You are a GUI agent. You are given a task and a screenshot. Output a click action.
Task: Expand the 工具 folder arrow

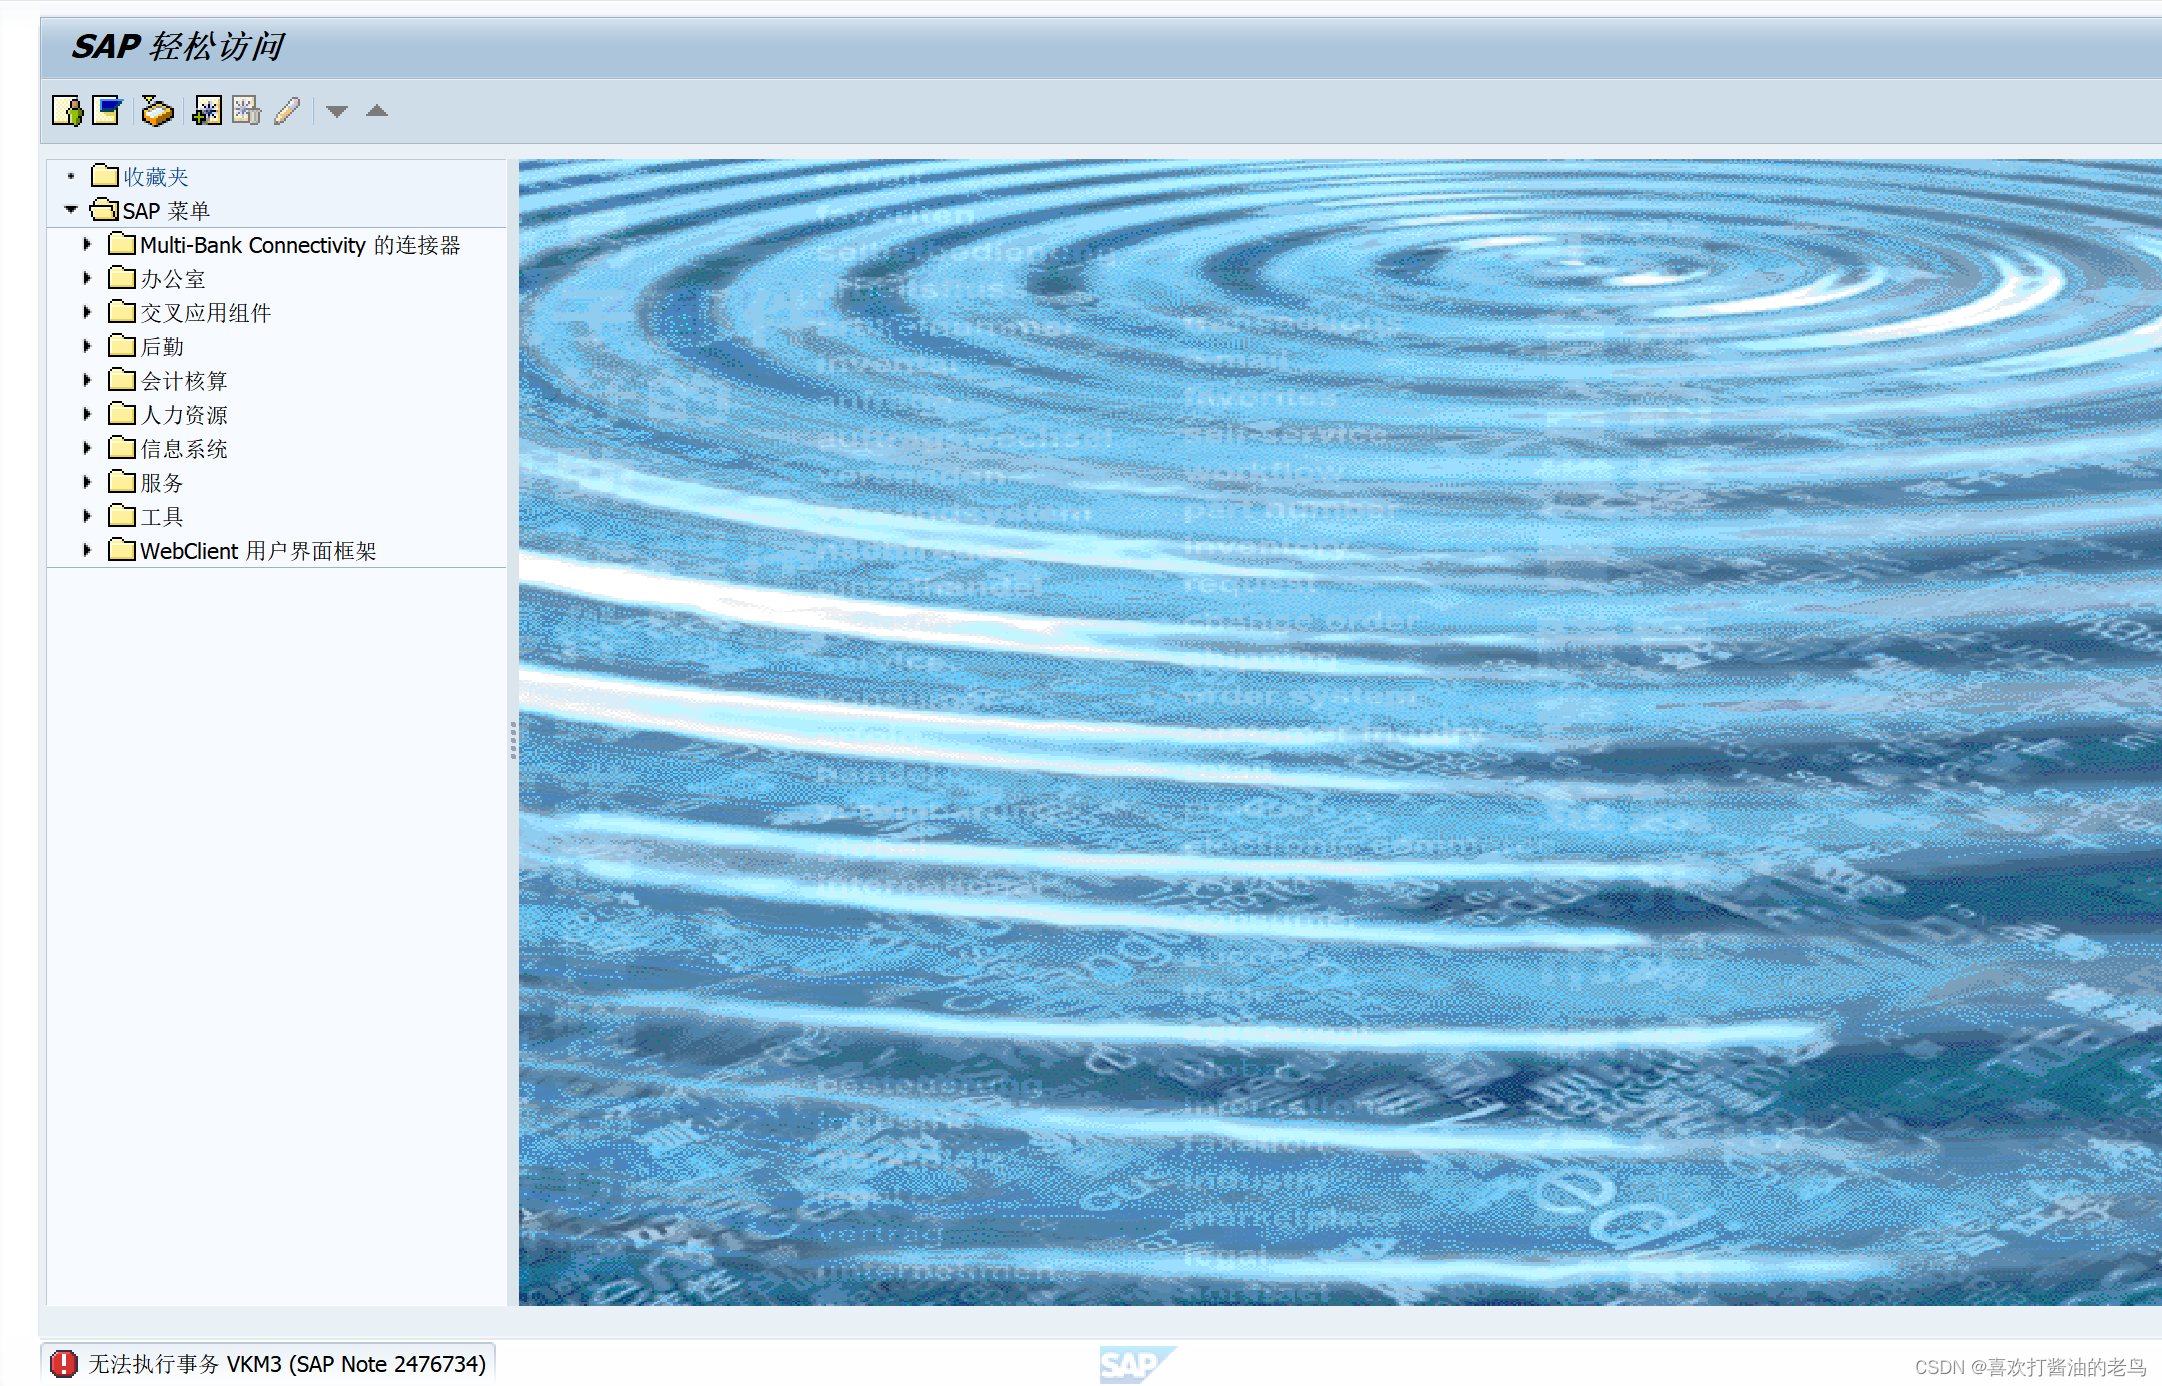point(87,516)
